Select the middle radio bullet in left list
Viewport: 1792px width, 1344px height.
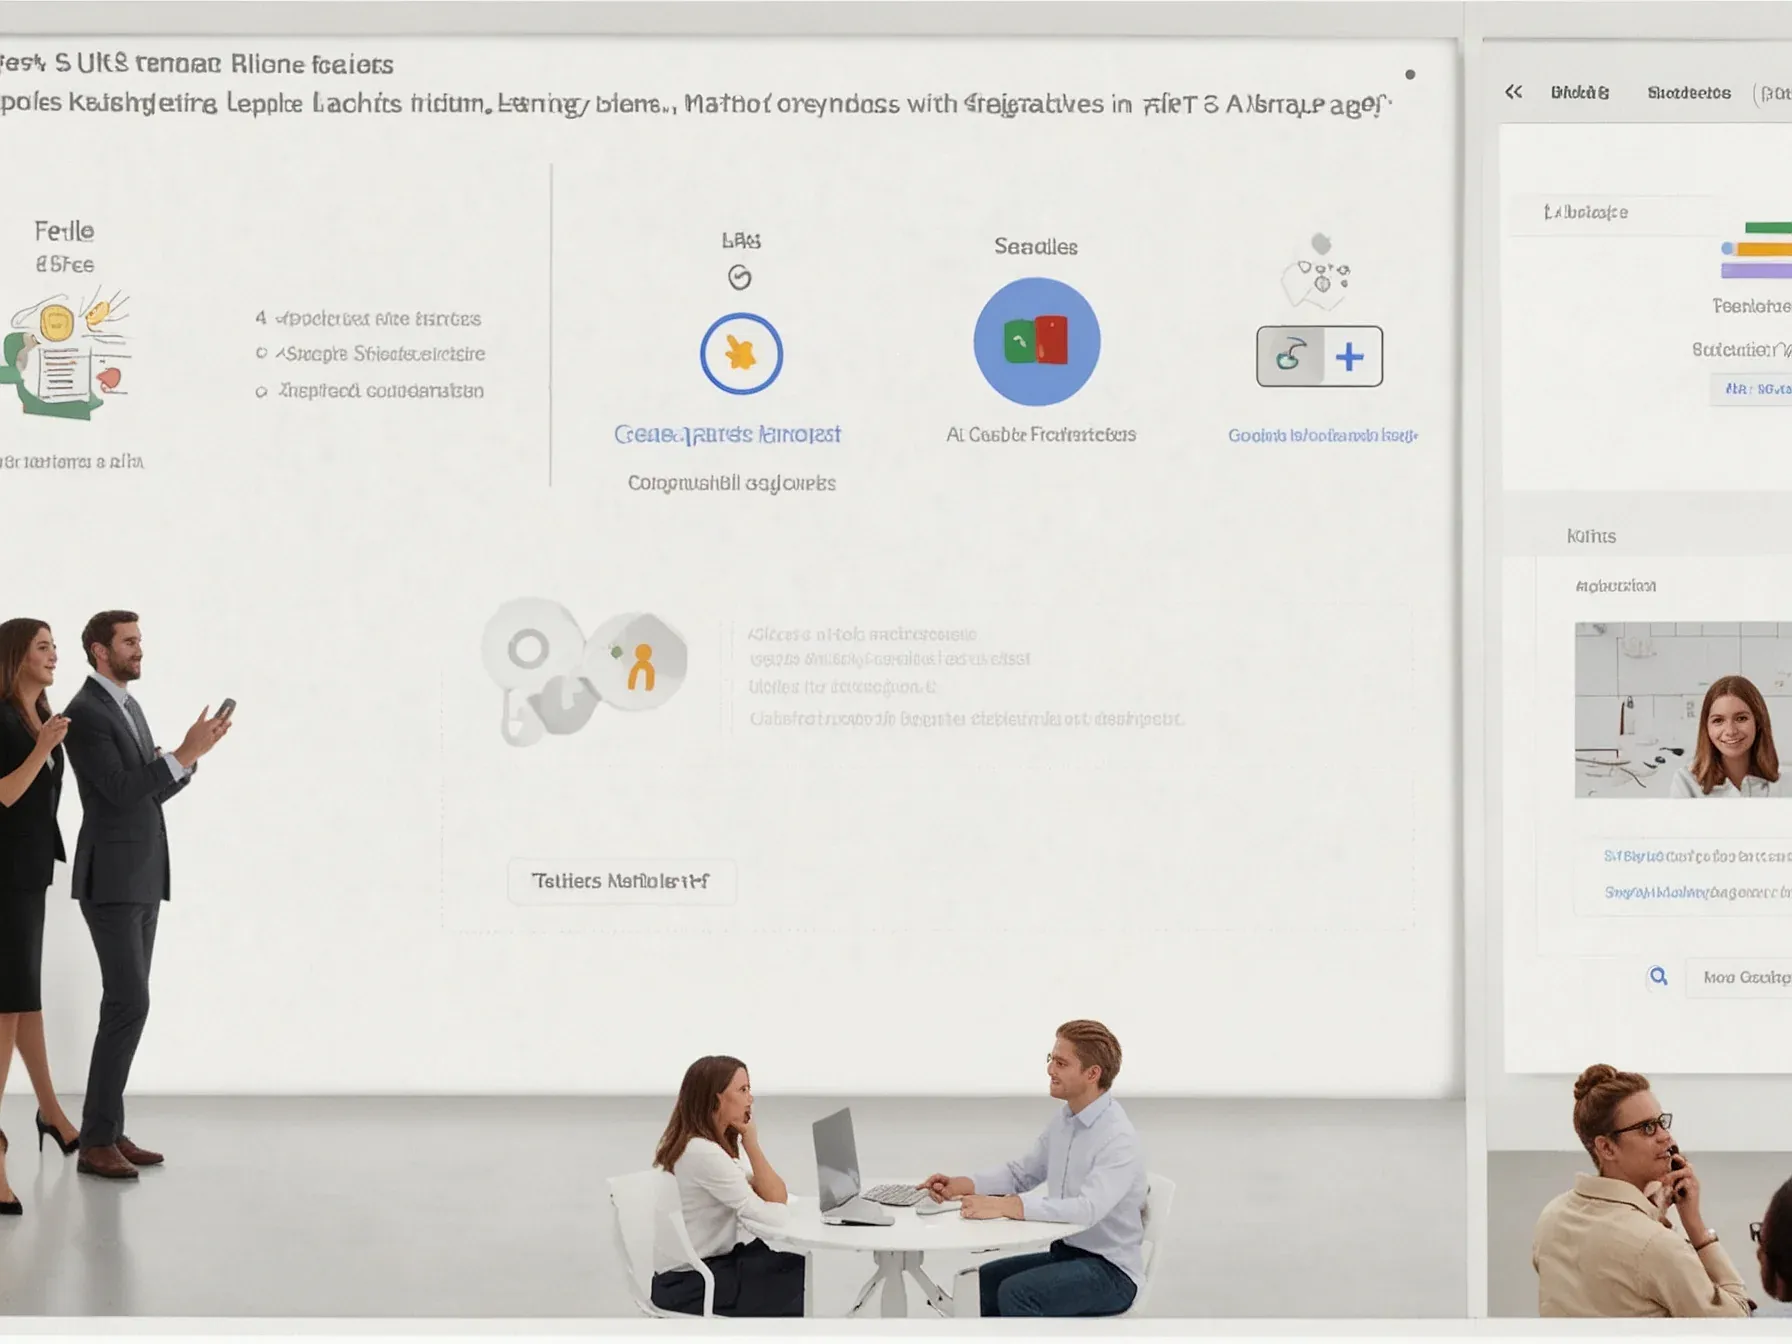(262, 354)
